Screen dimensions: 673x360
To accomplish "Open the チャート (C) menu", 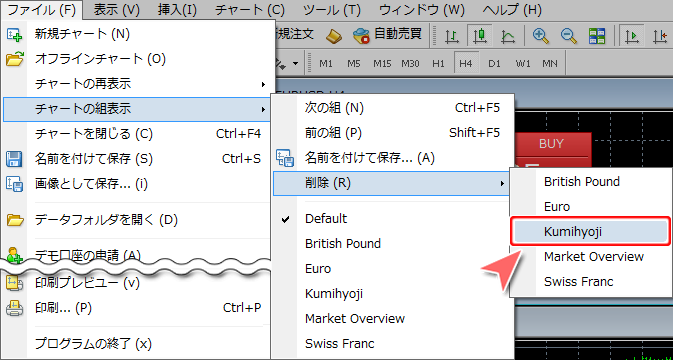I will pyautogui.click(x=250, y=9).
